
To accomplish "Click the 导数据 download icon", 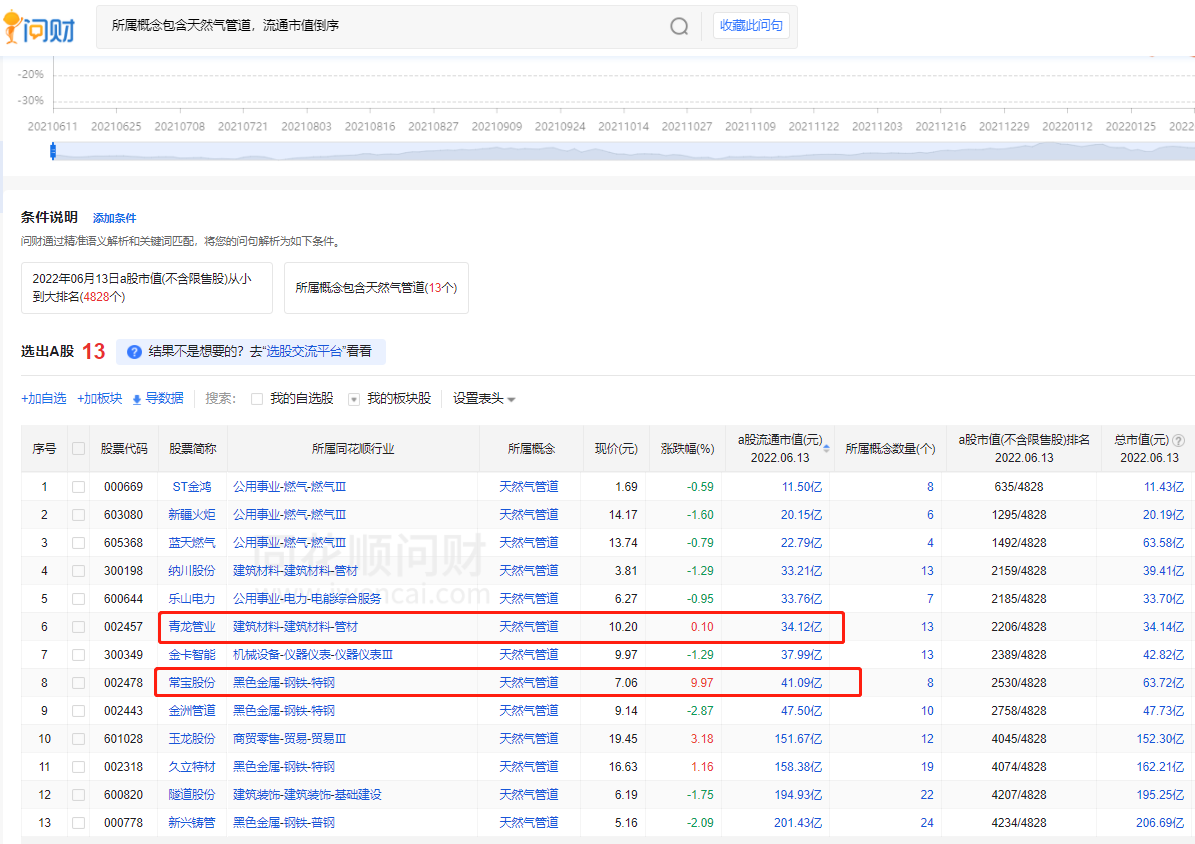I will pos(136,400).
